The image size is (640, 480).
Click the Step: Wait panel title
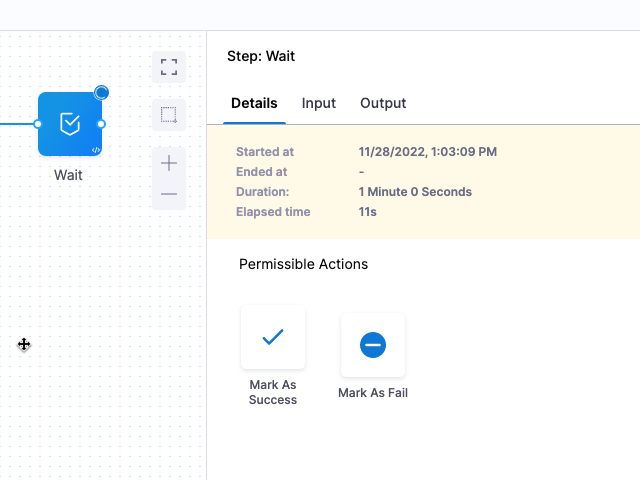[261, 56]
